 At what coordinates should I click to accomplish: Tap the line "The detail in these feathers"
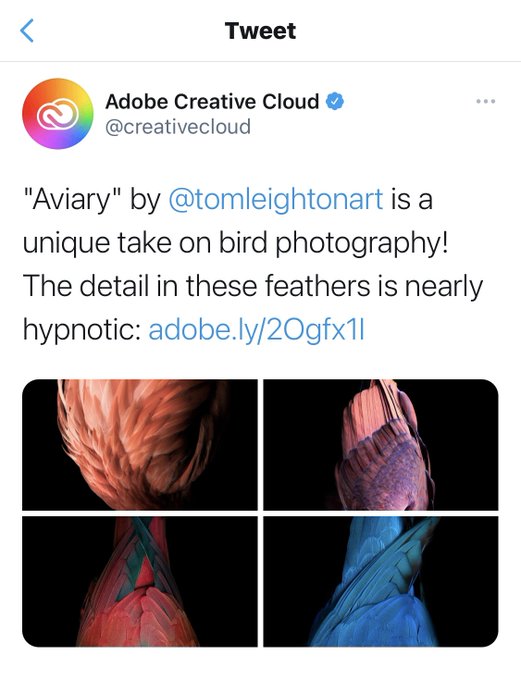pos(197,286)
